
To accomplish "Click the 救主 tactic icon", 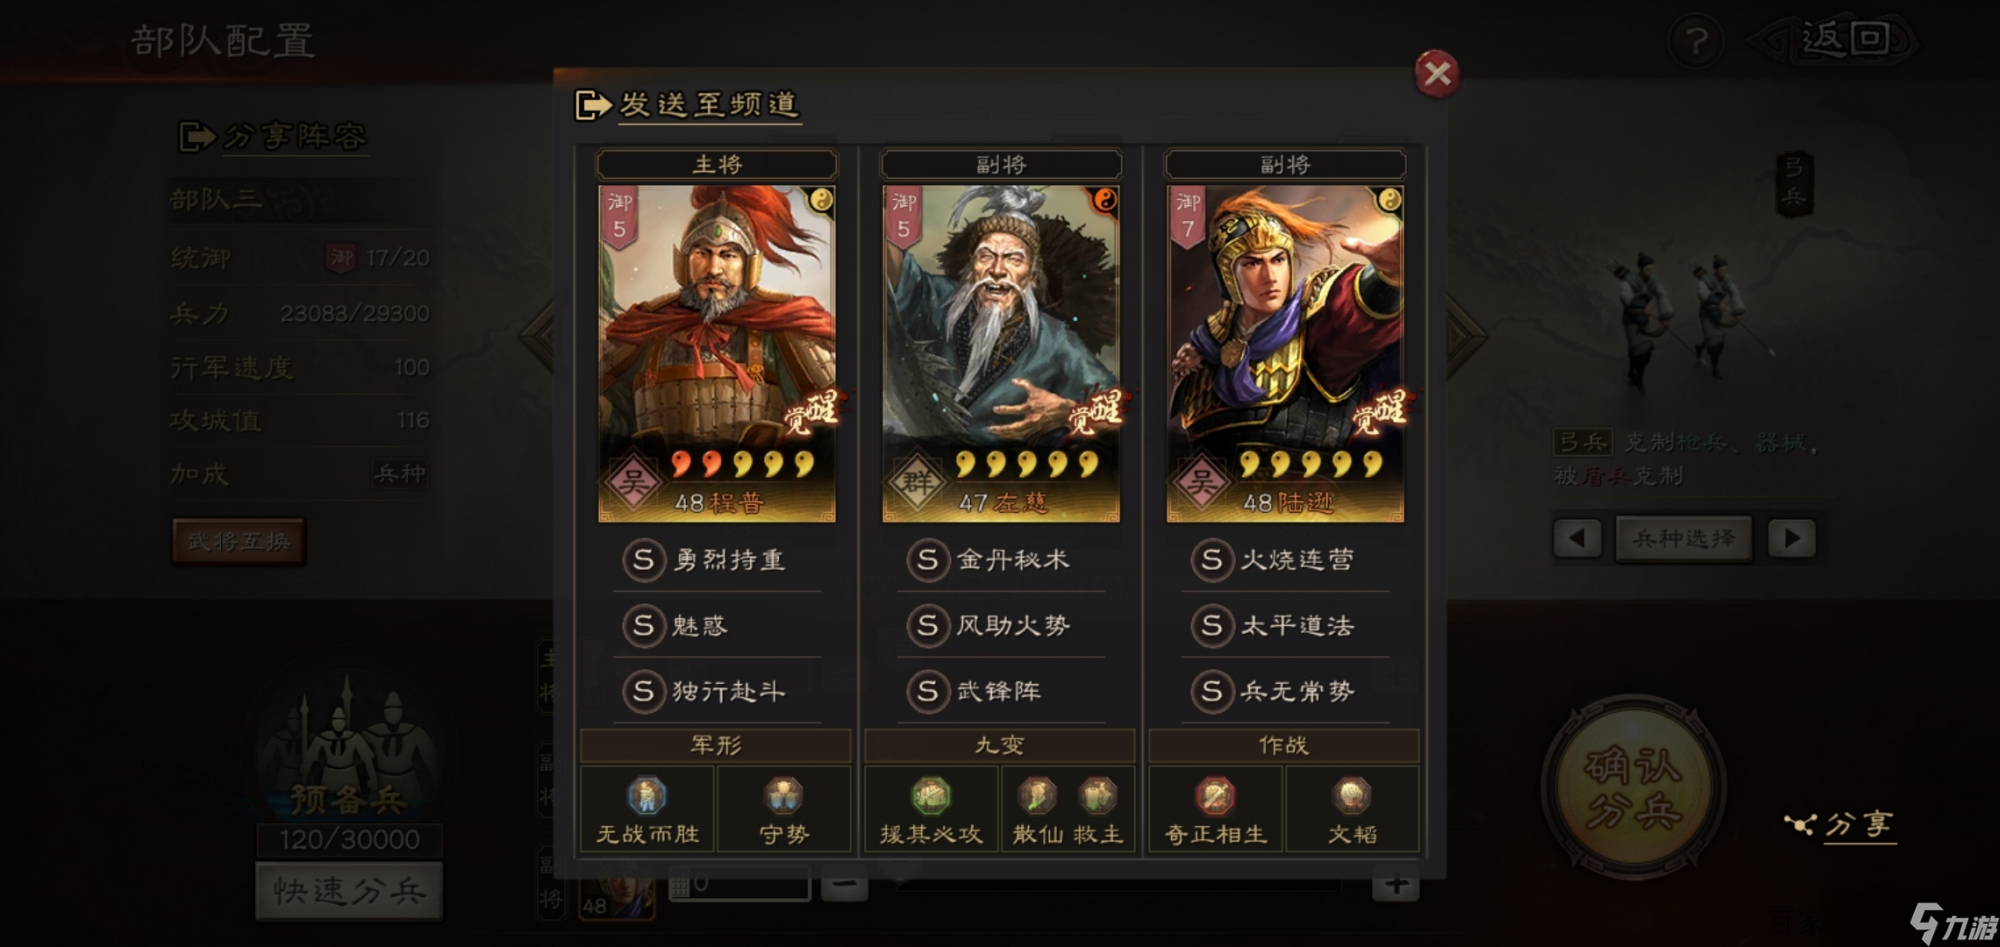I will coord(1098,796).
